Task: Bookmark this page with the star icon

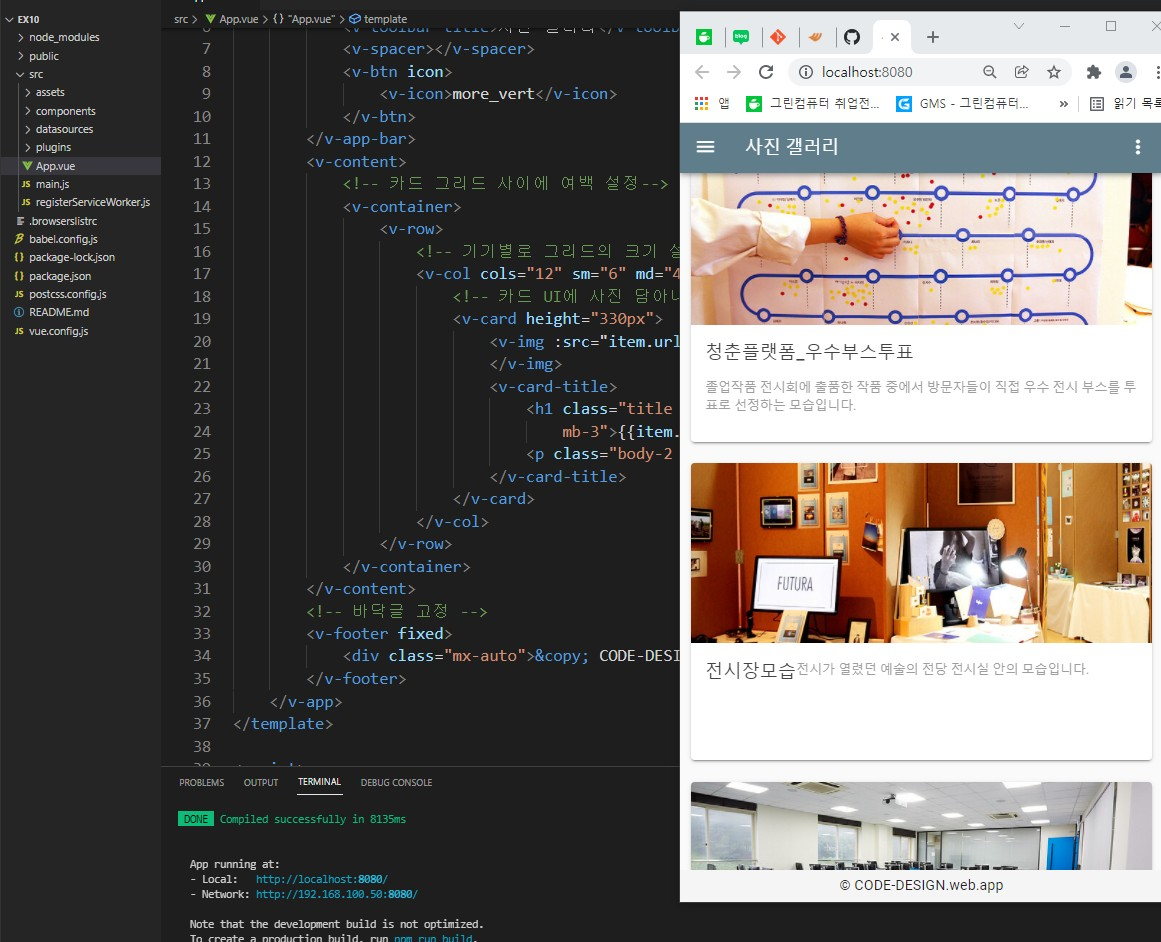Action: (1053, 72)
